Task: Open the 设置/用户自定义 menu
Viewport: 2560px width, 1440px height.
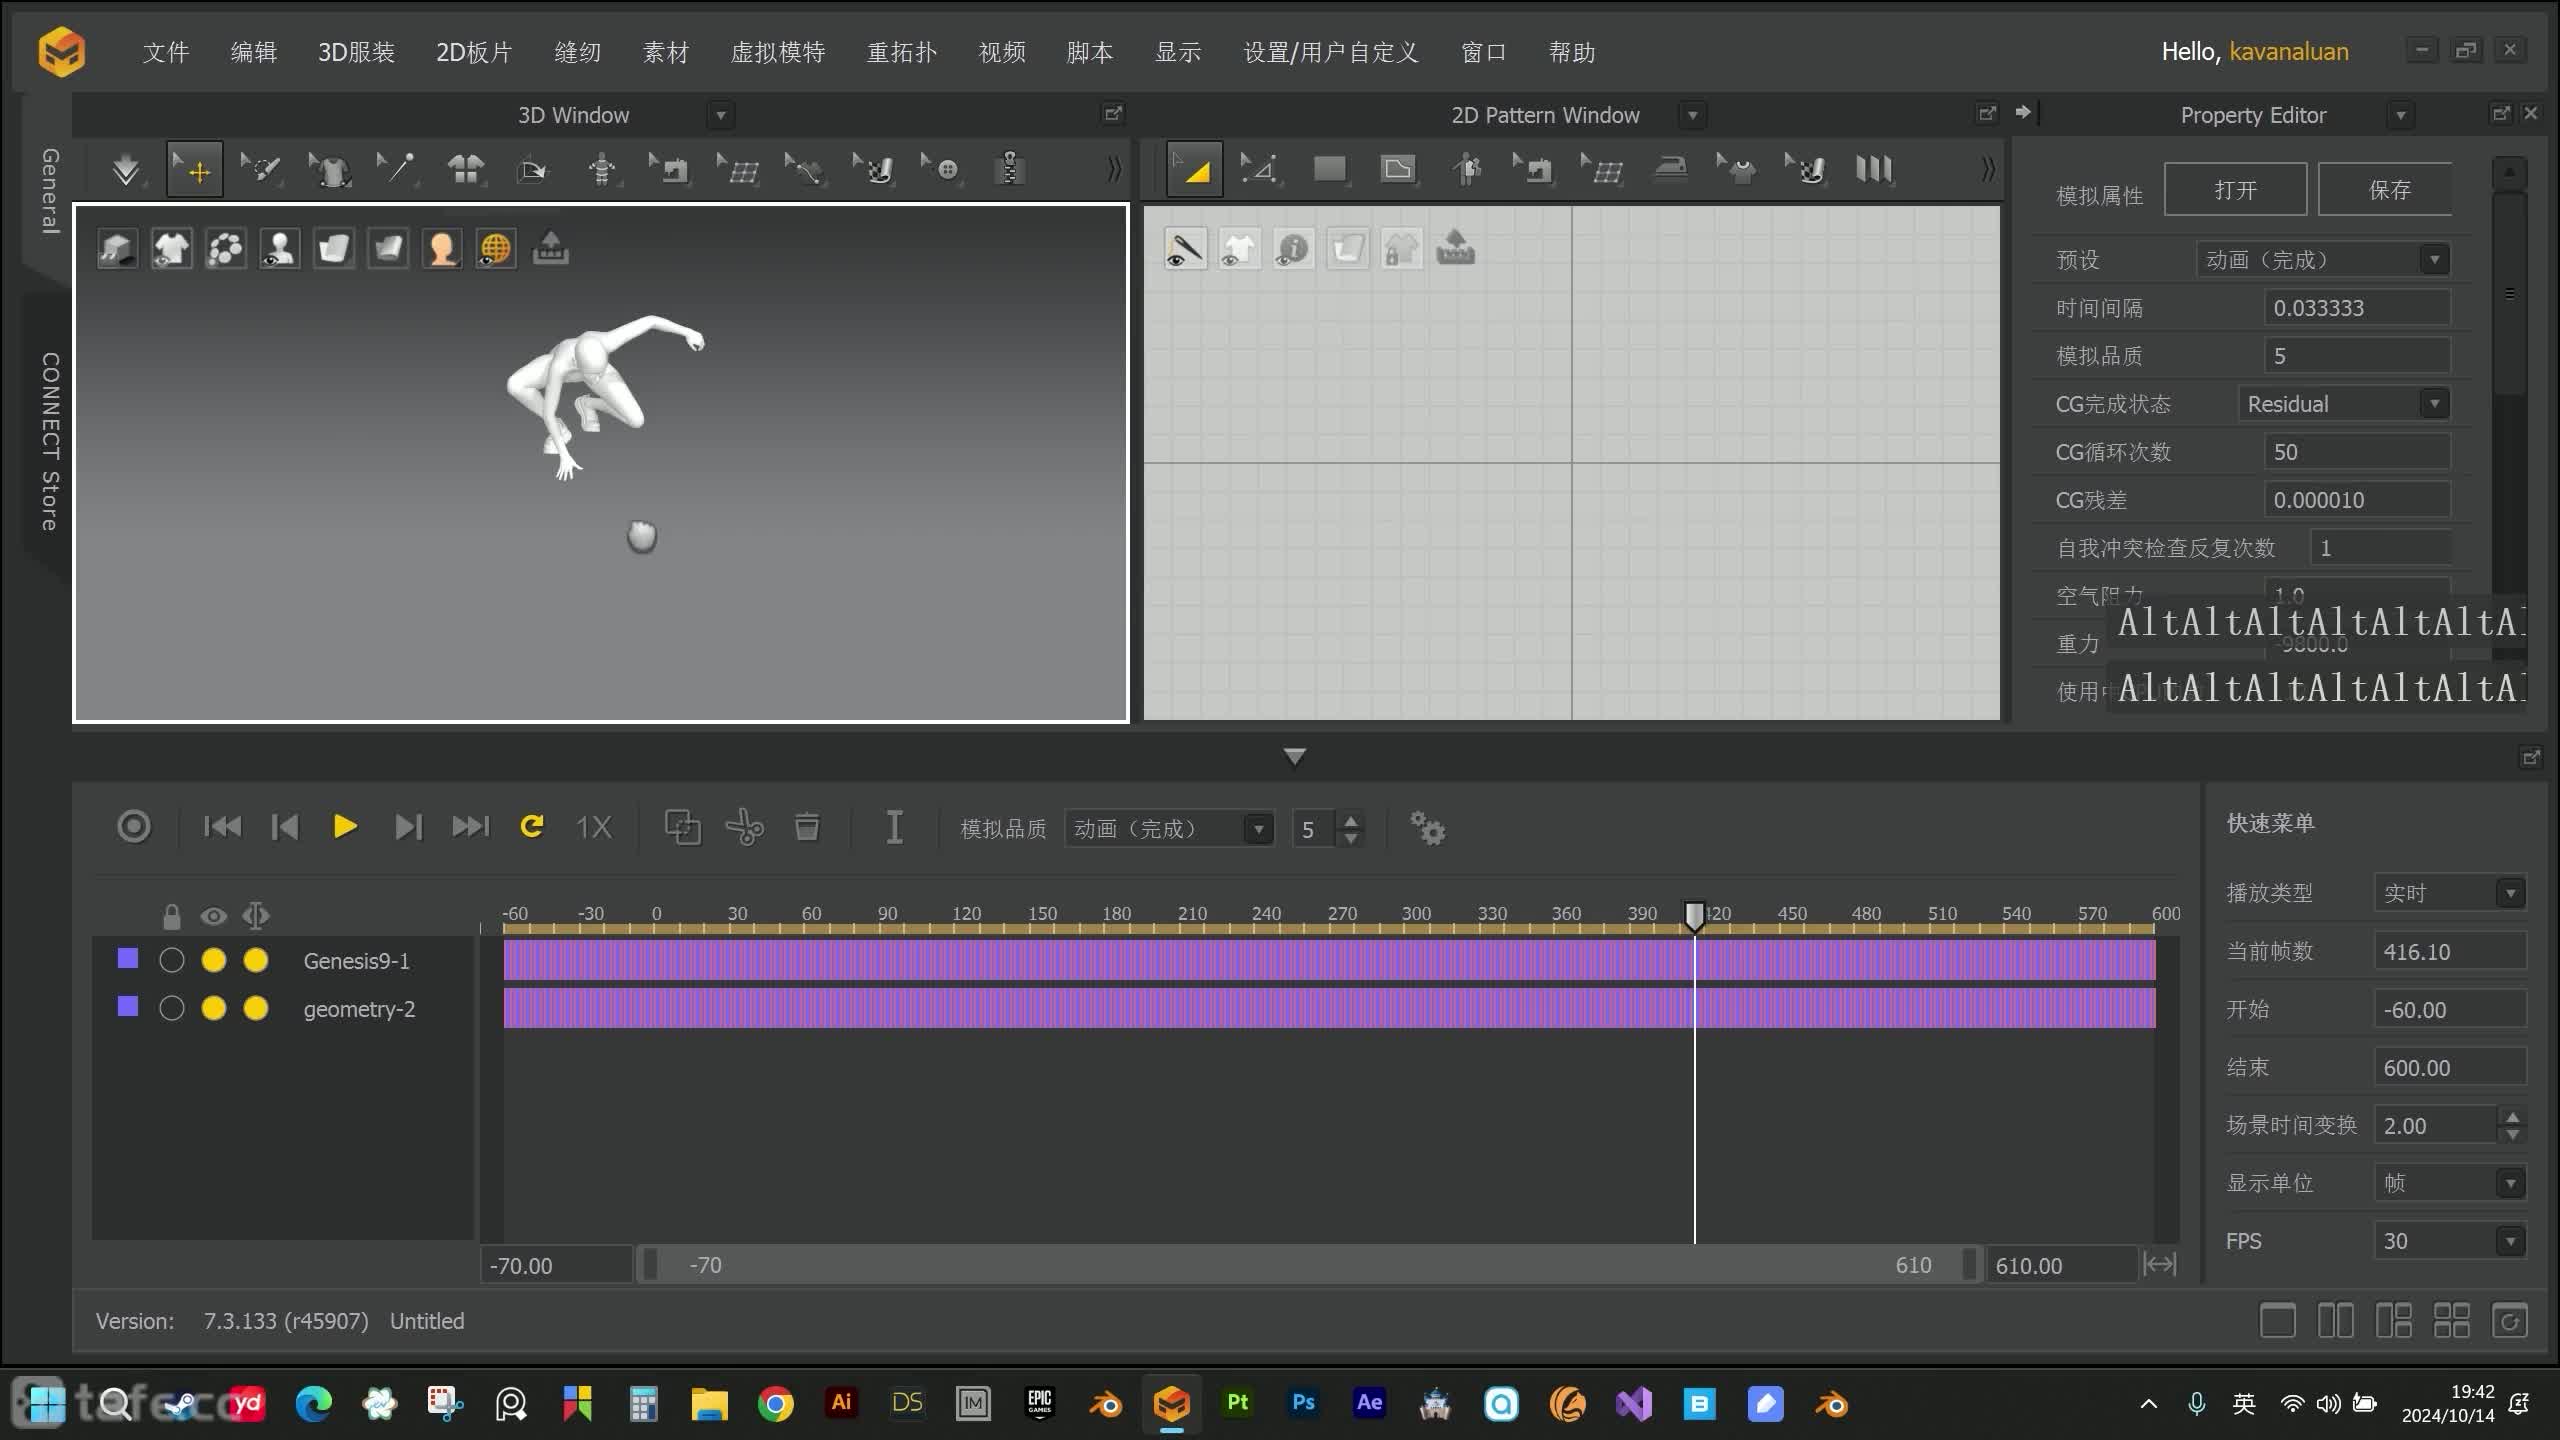Action: (1331, 52)
